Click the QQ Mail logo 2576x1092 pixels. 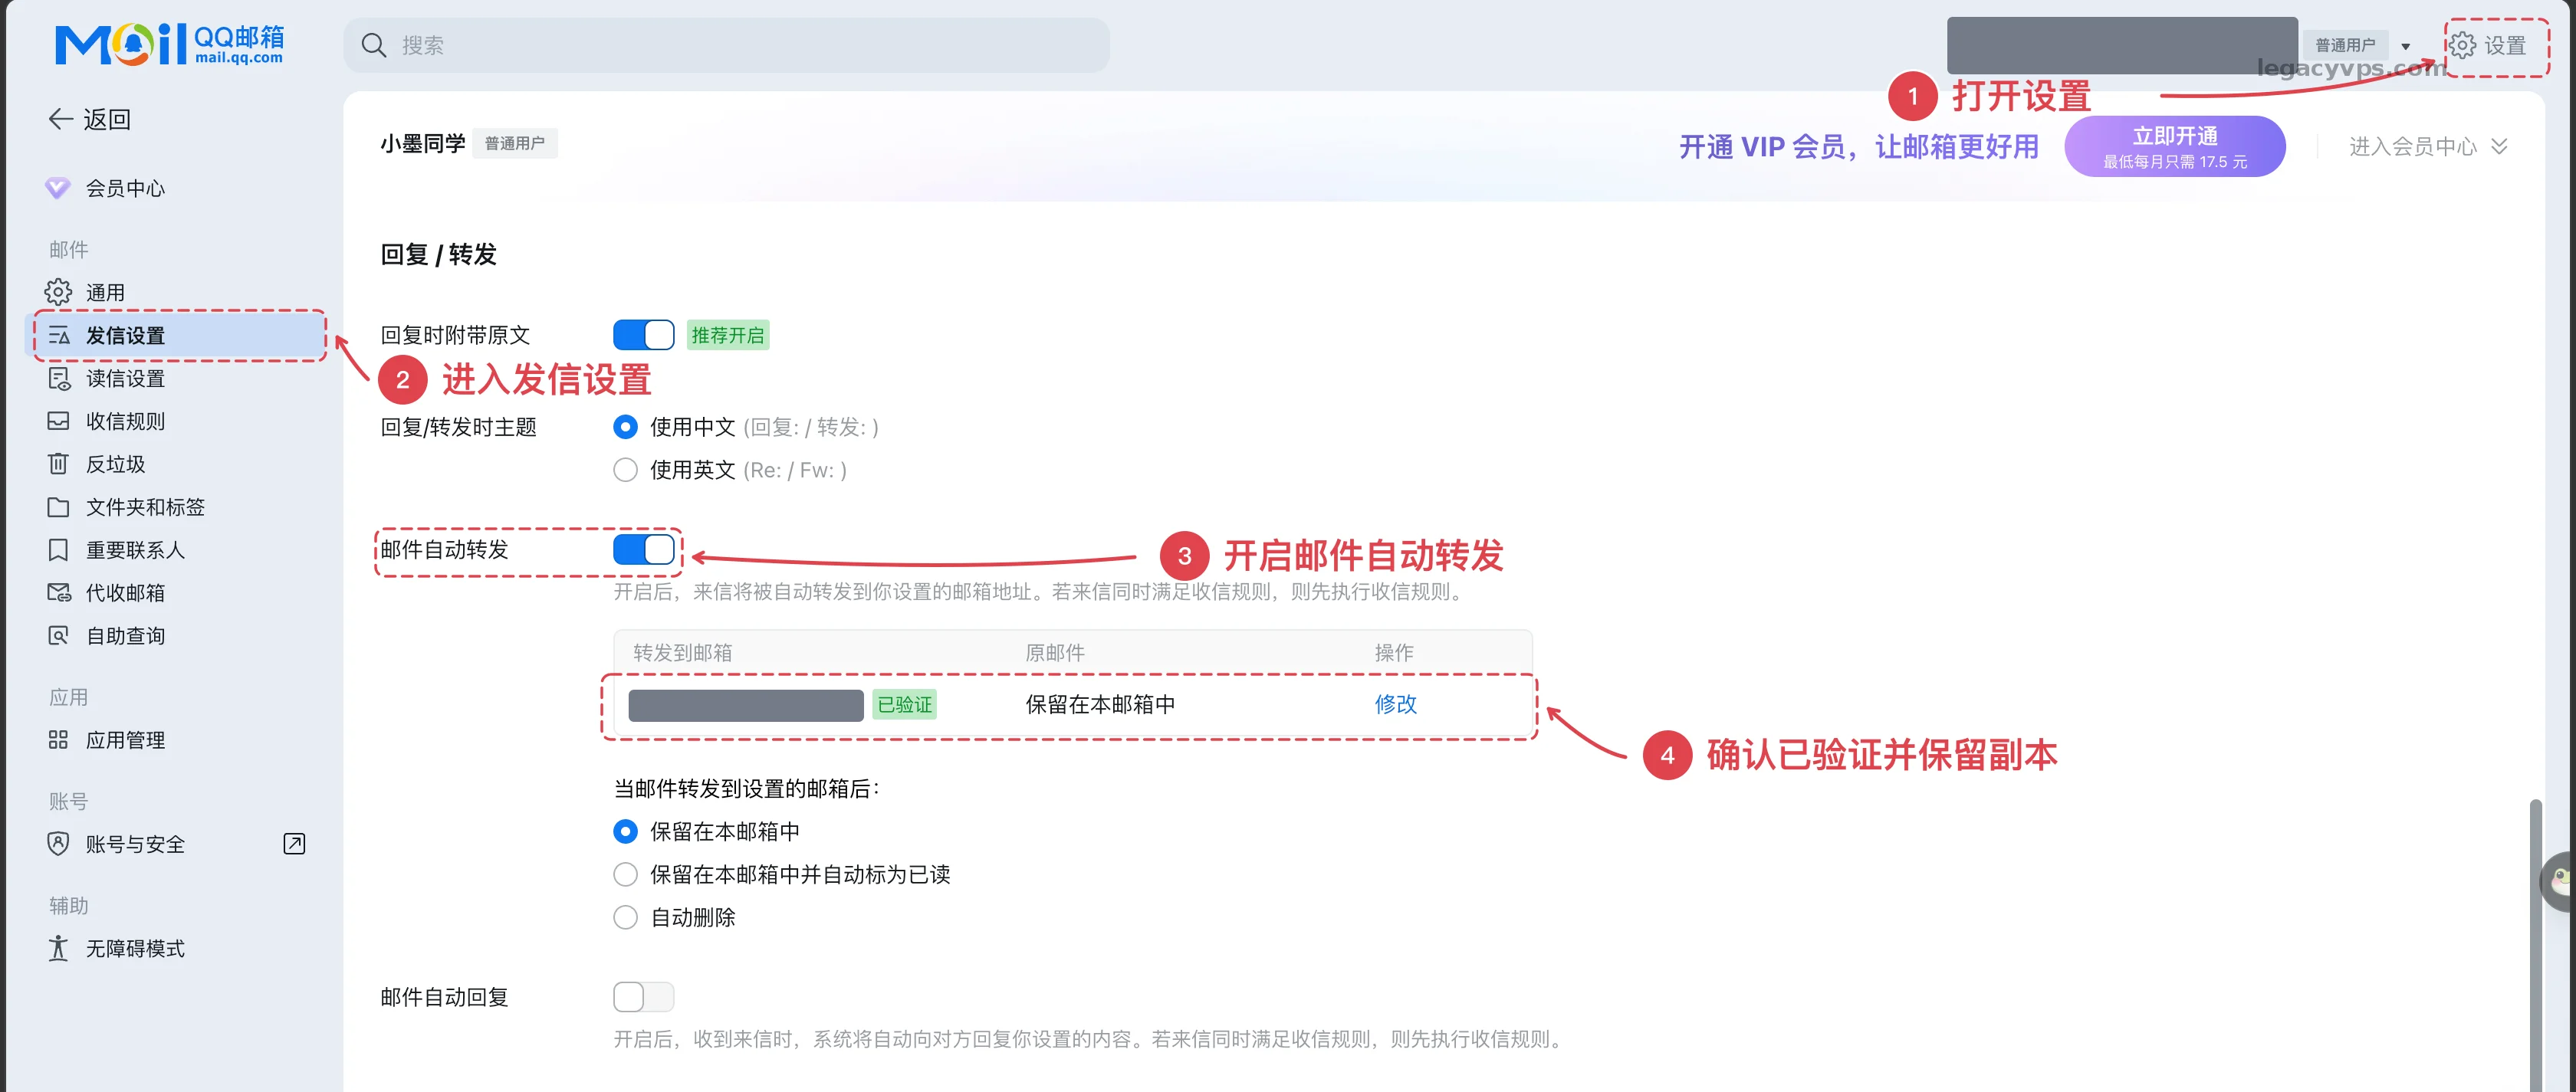169,44
